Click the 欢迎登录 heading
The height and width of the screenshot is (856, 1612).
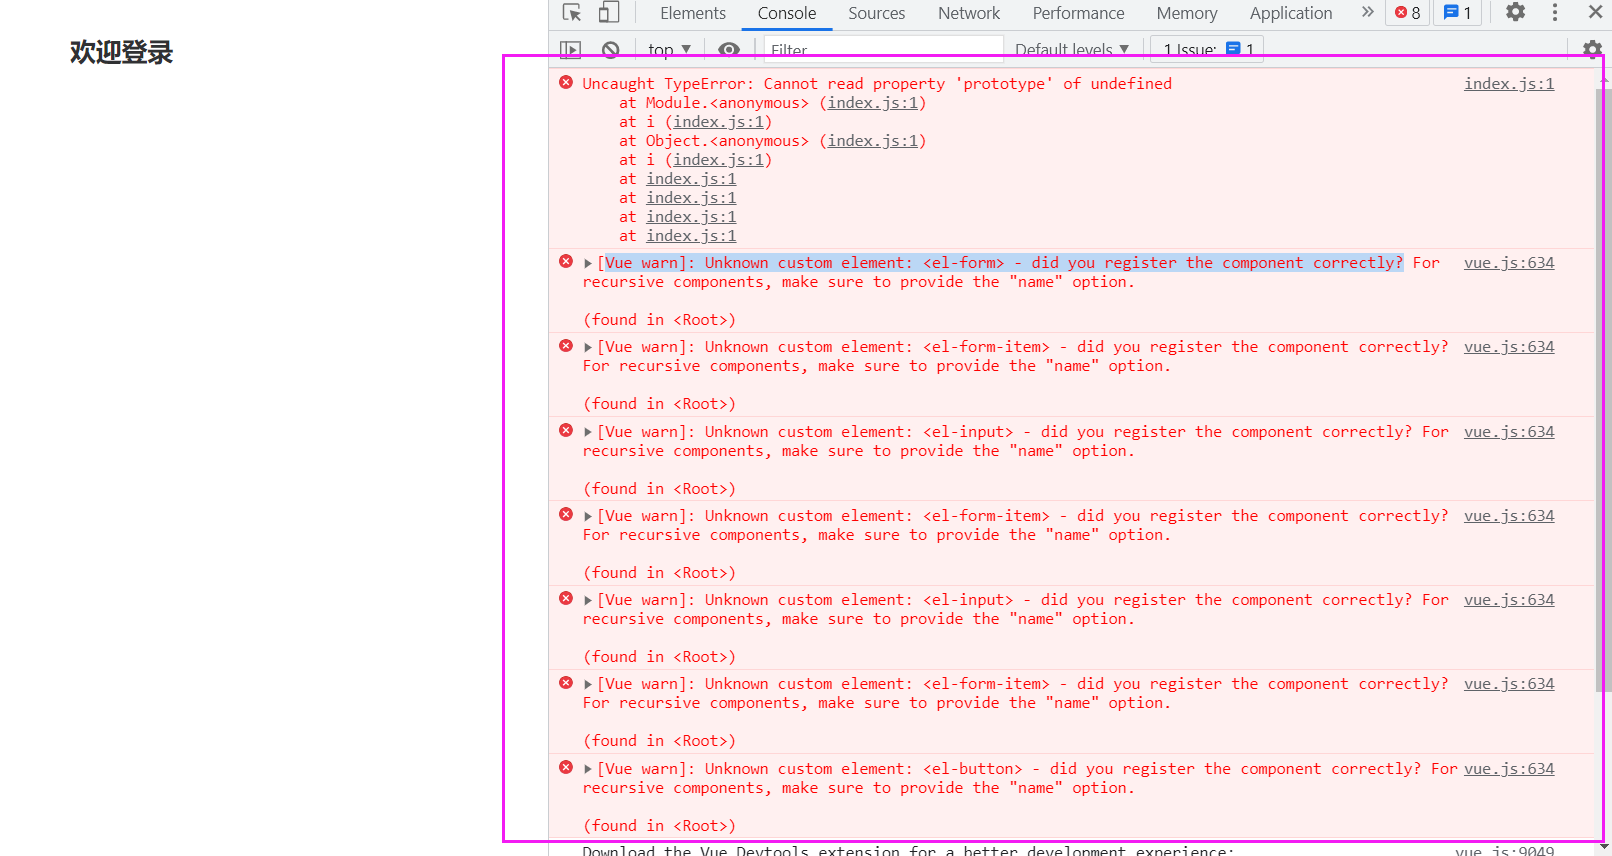click(122, 52)
